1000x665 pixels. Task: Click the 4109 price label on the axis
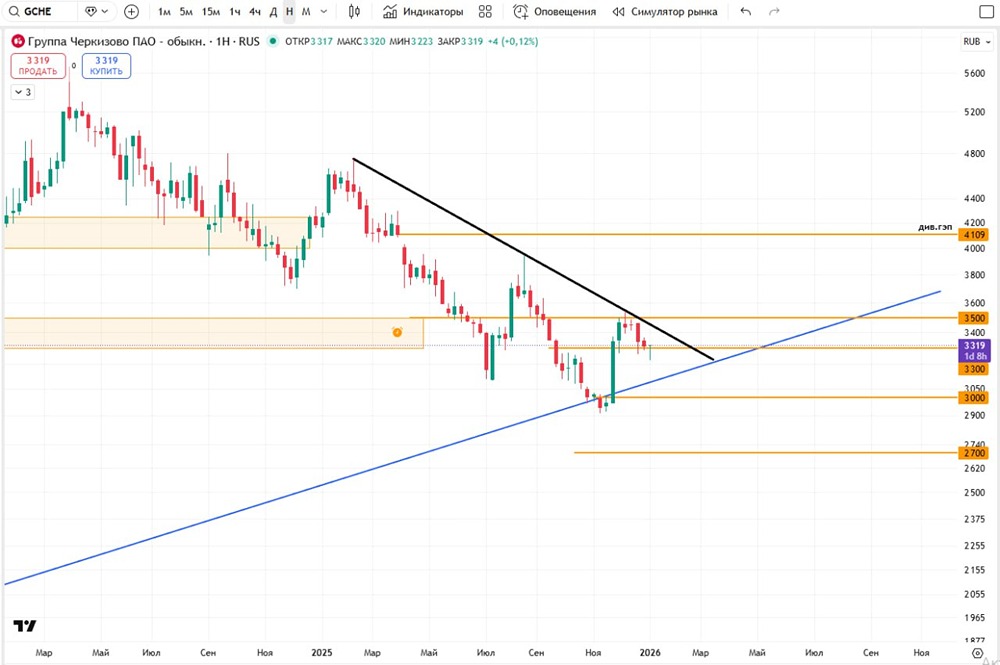[974, 235]
